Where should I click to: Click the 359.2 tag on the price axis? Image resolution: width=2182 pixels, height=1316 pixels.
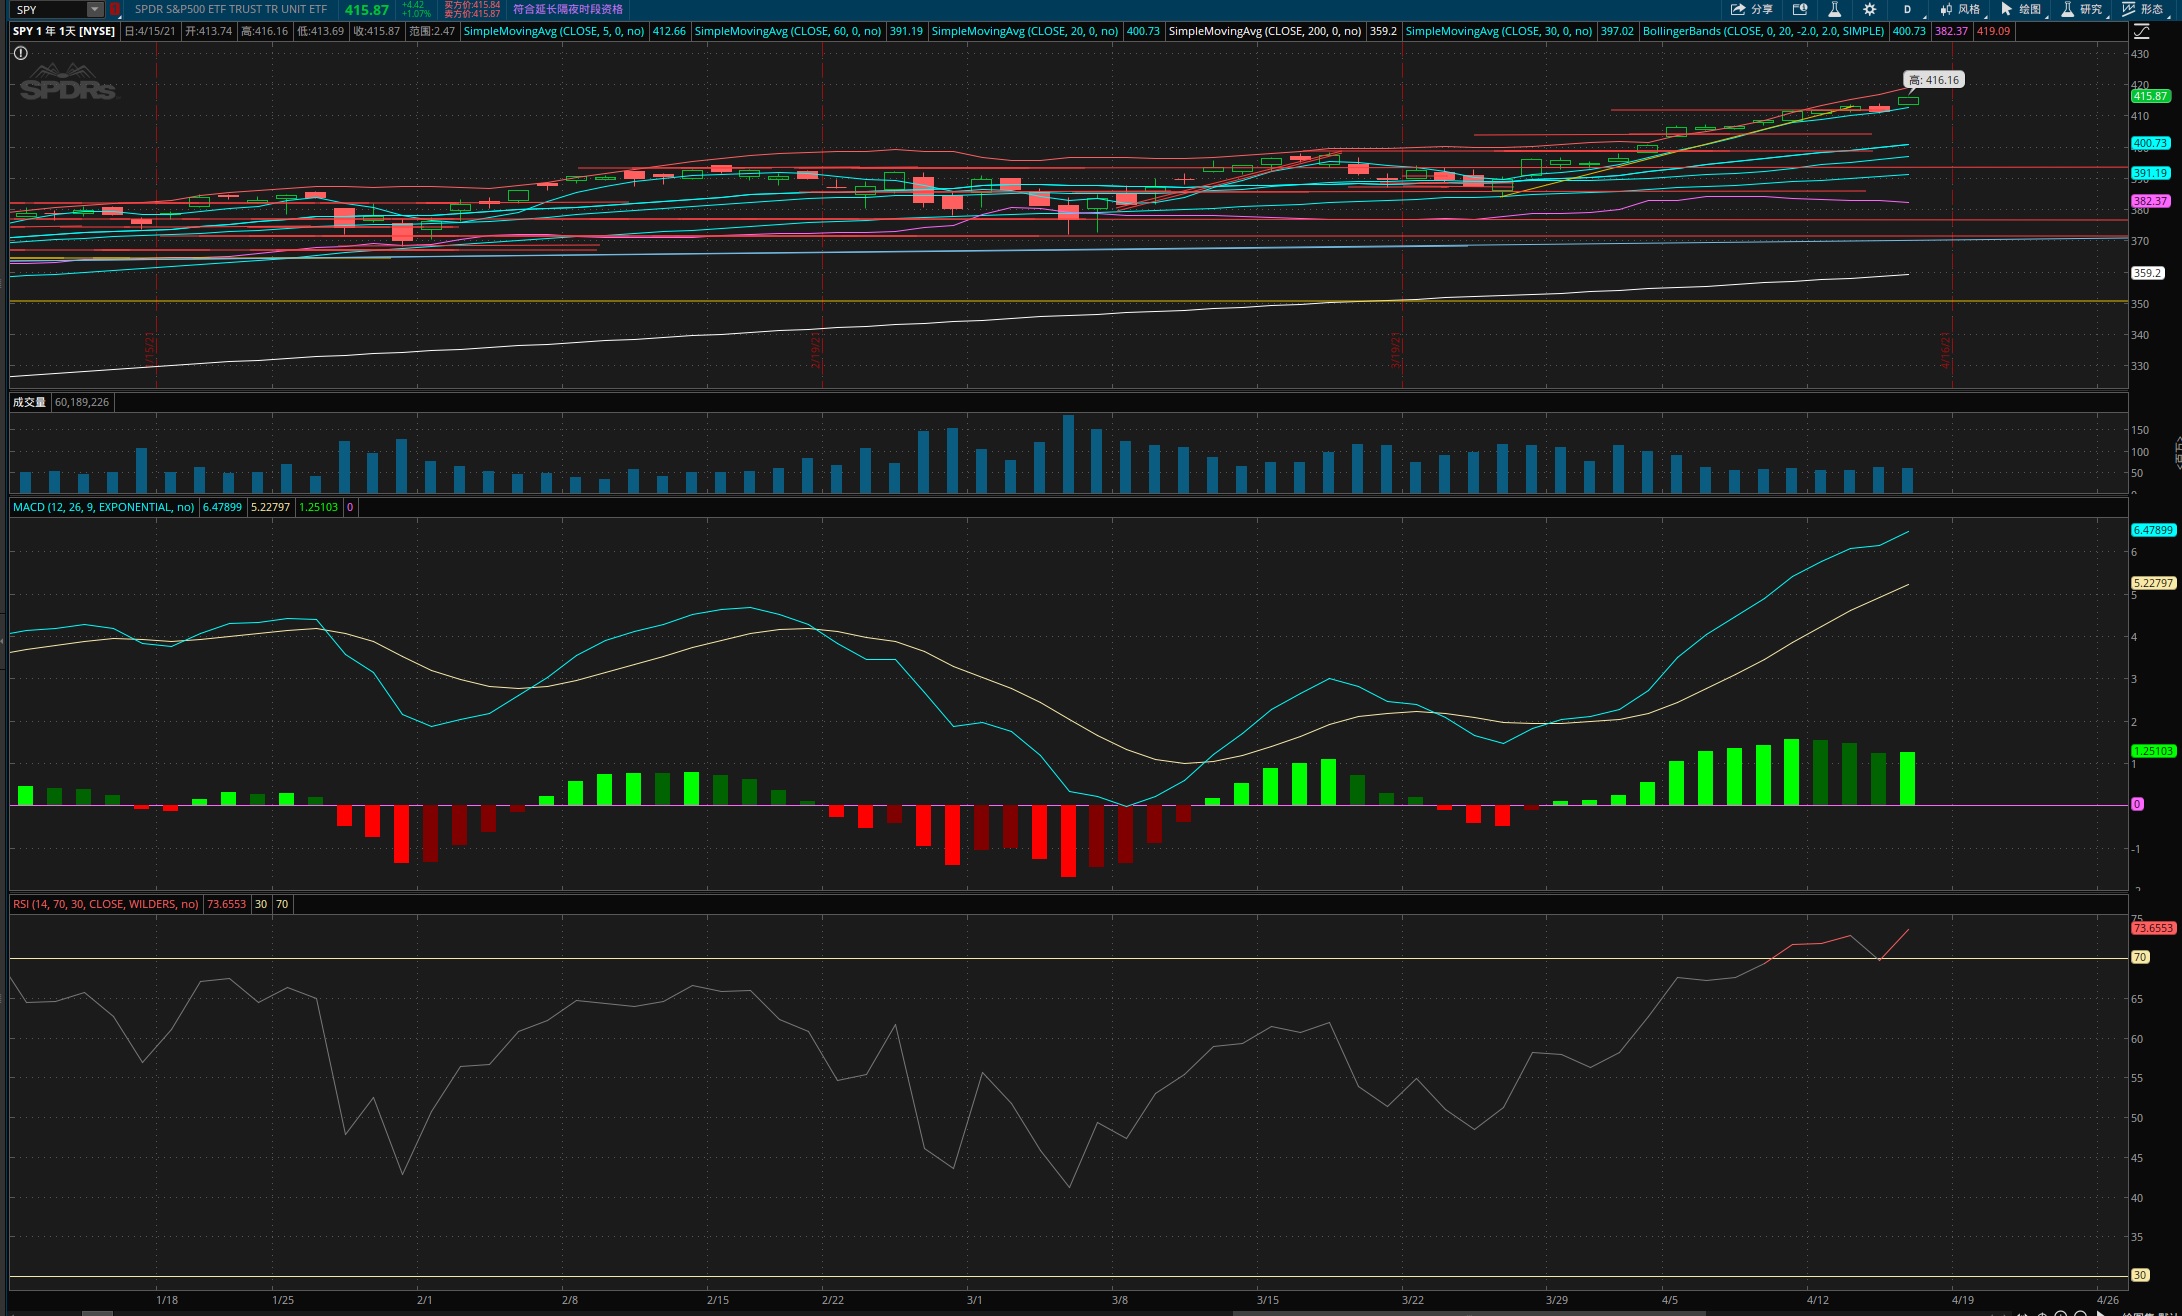click(2148, 273)
